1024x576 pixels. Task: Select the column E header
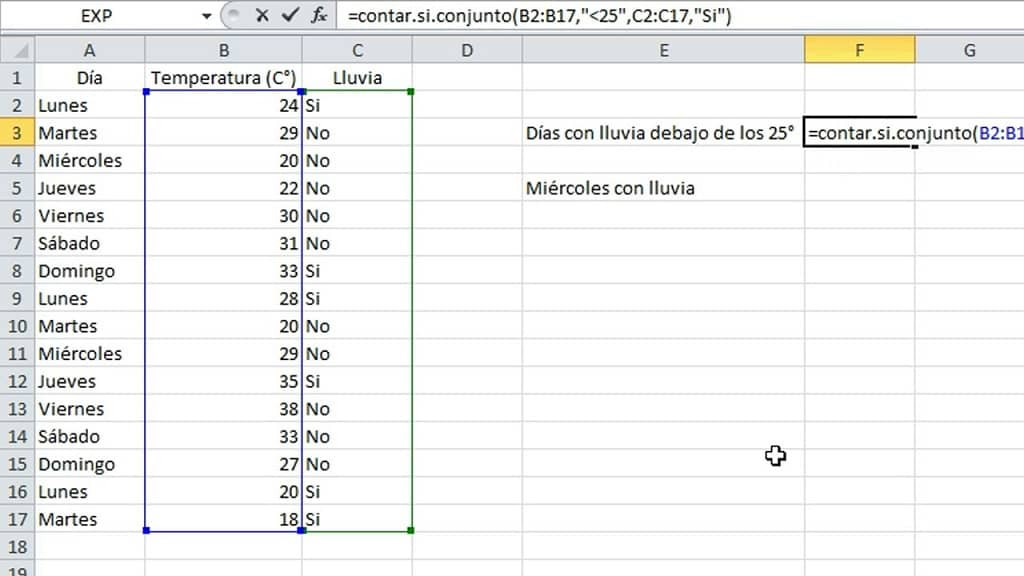coord(663,50)
